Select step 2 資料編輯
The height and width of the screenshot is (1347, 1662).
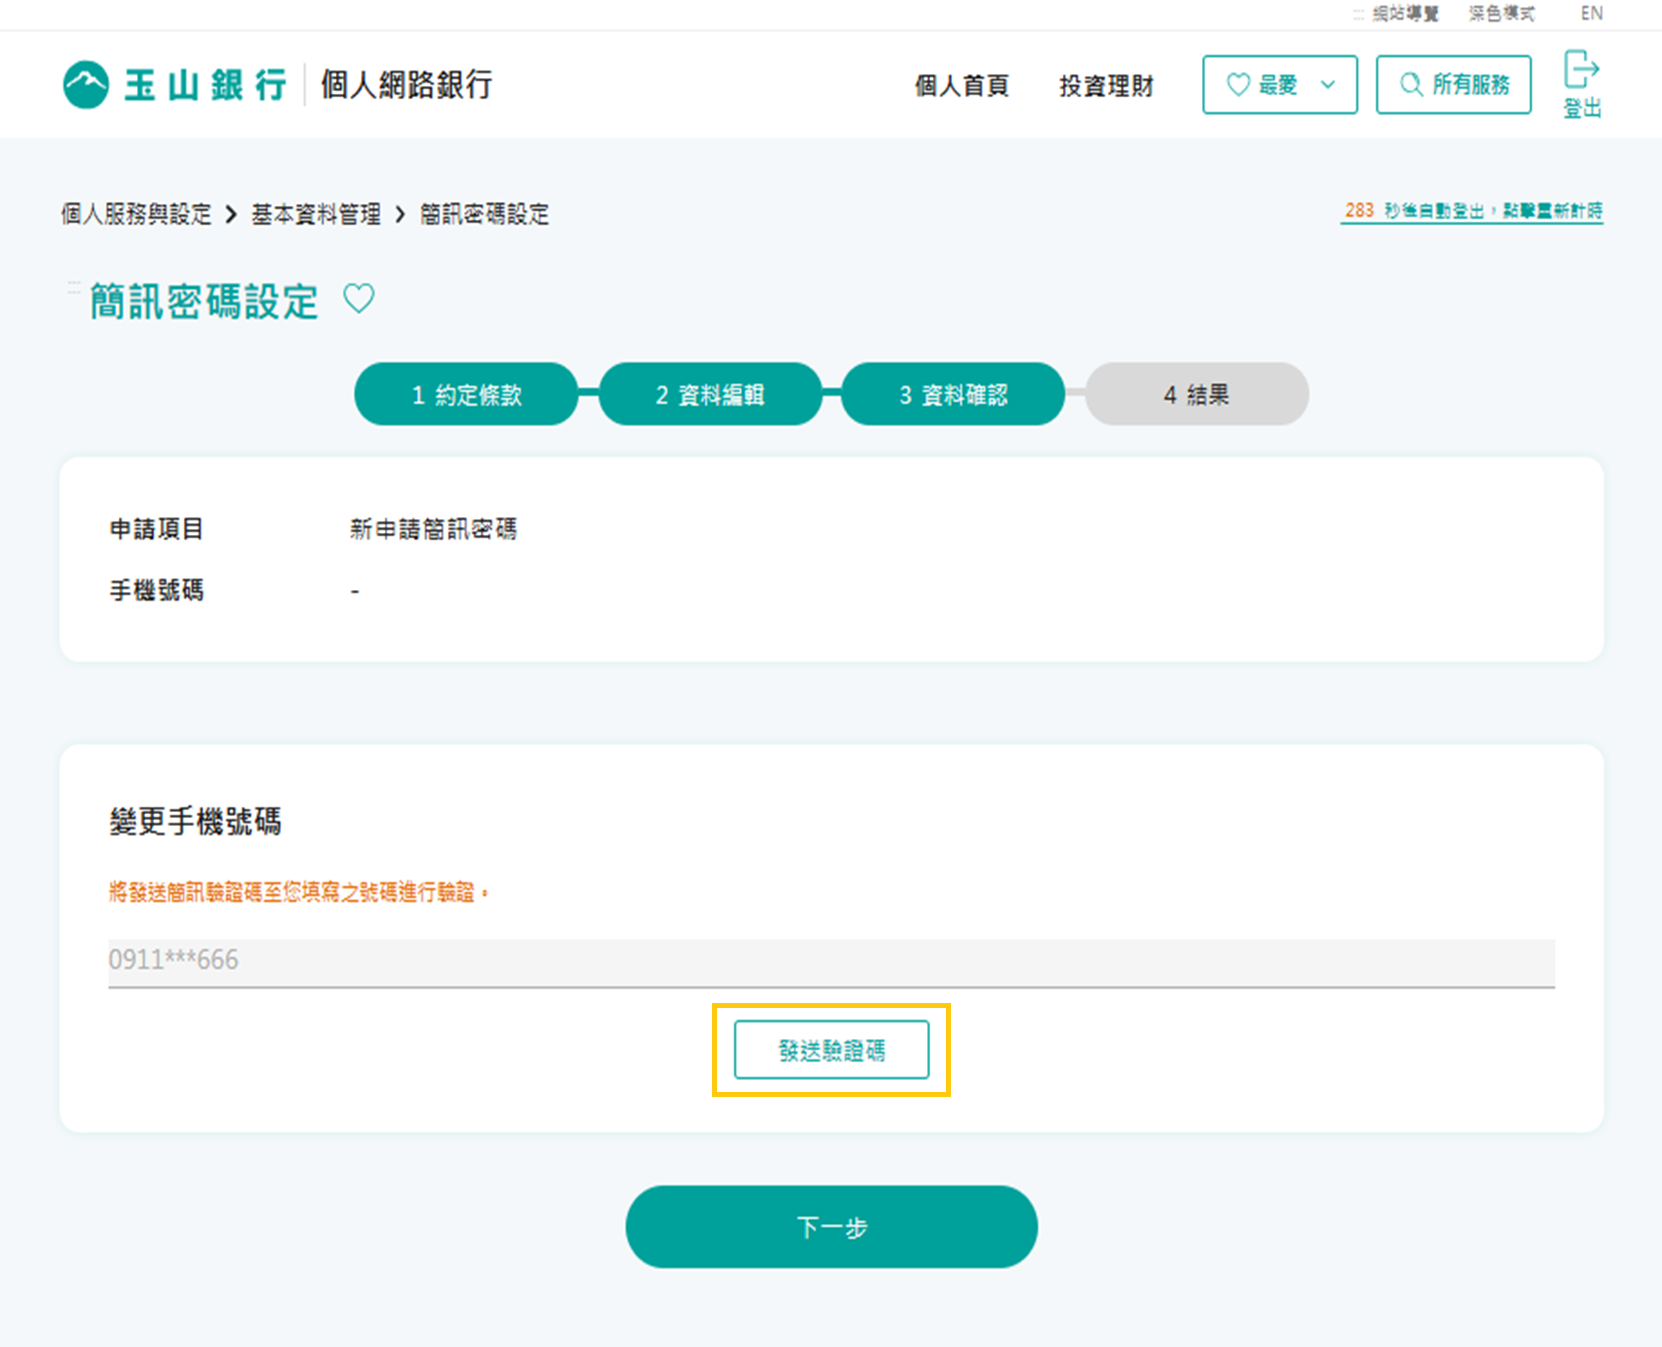click(x=710, y=394)
